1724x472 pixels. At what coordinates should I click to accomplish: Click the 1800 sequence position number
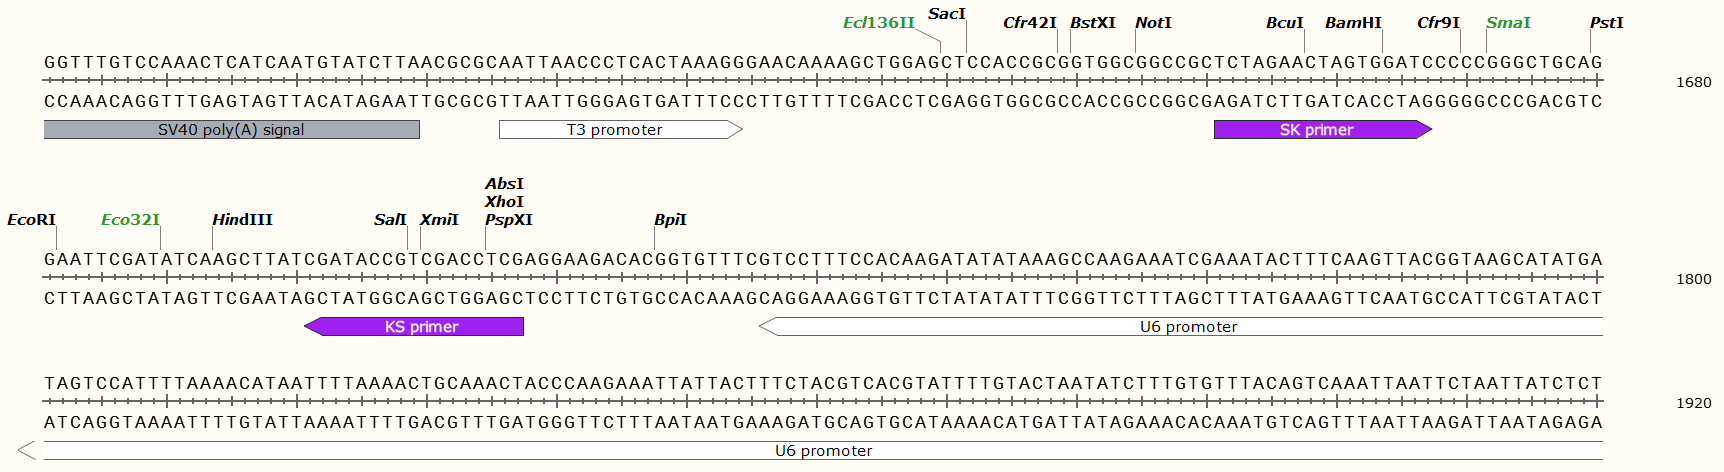(x=1693, y=280)
